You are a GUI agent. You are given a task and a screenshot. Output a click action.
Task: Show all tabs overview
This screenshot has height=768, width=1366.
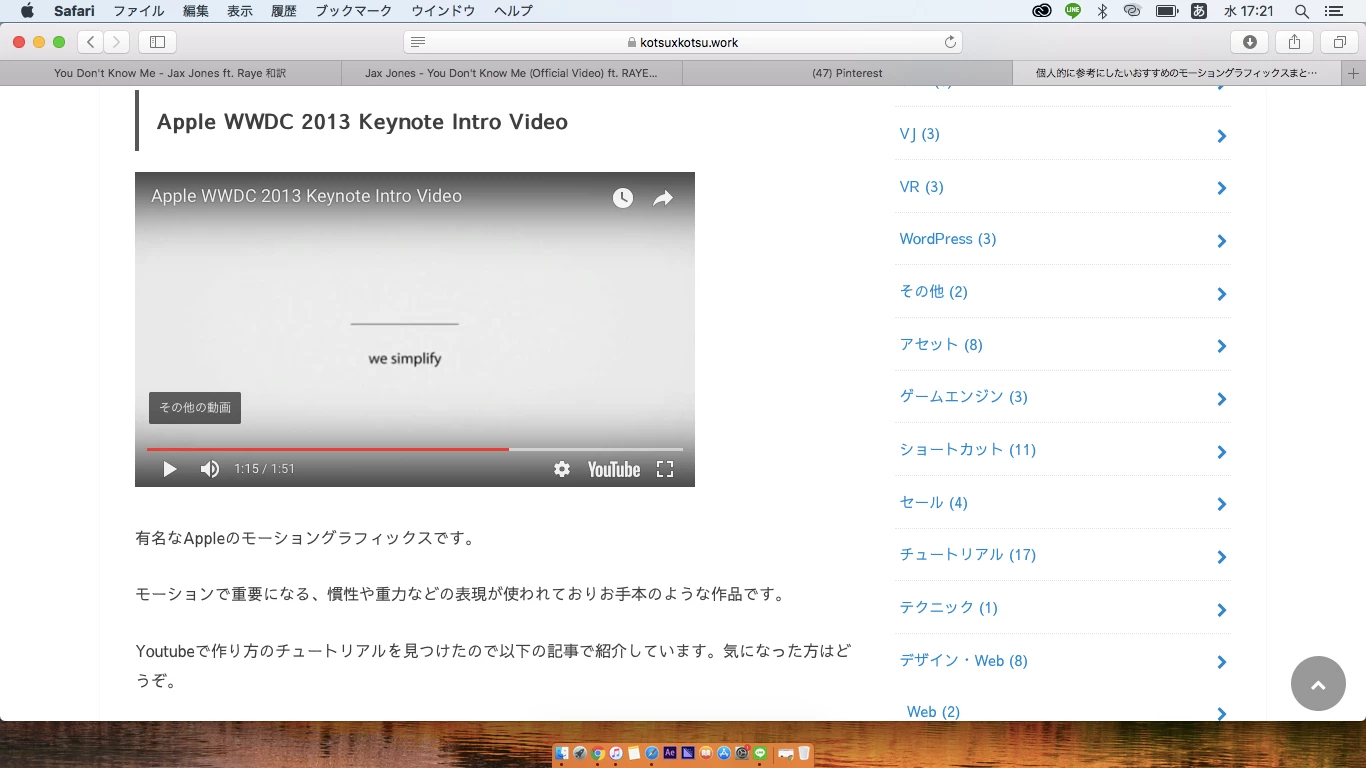pos(1339,42)
